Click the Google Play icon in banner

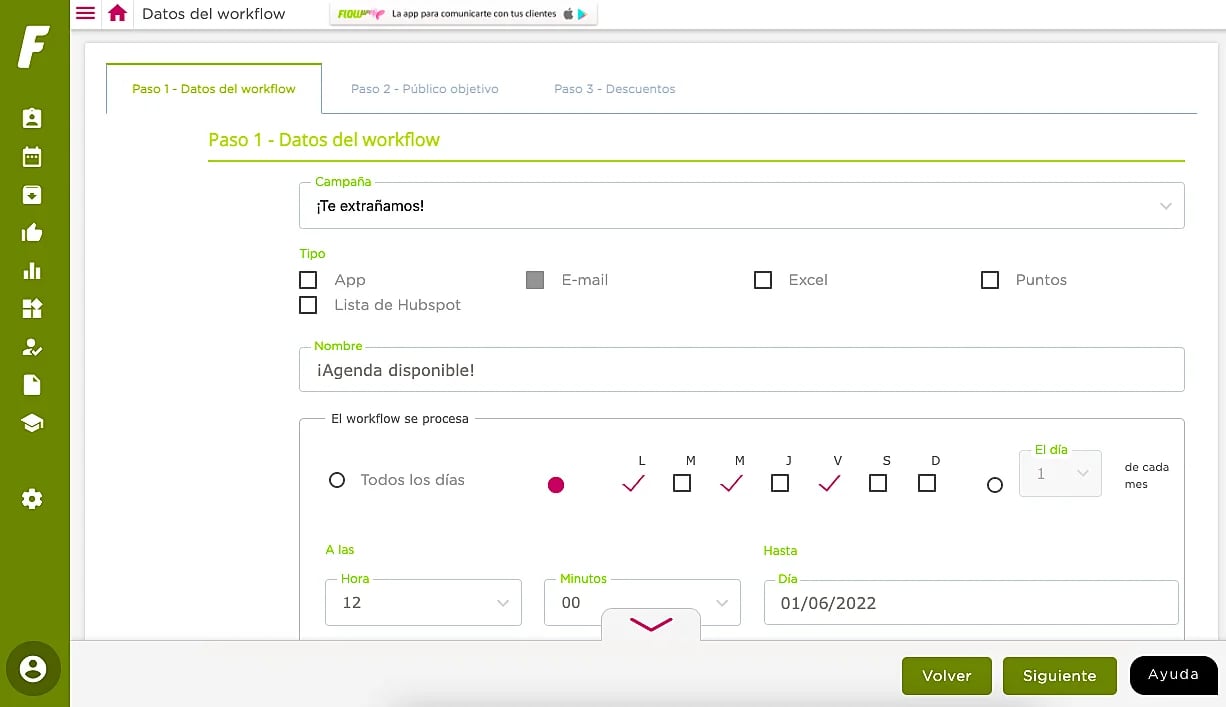point(582,14)
